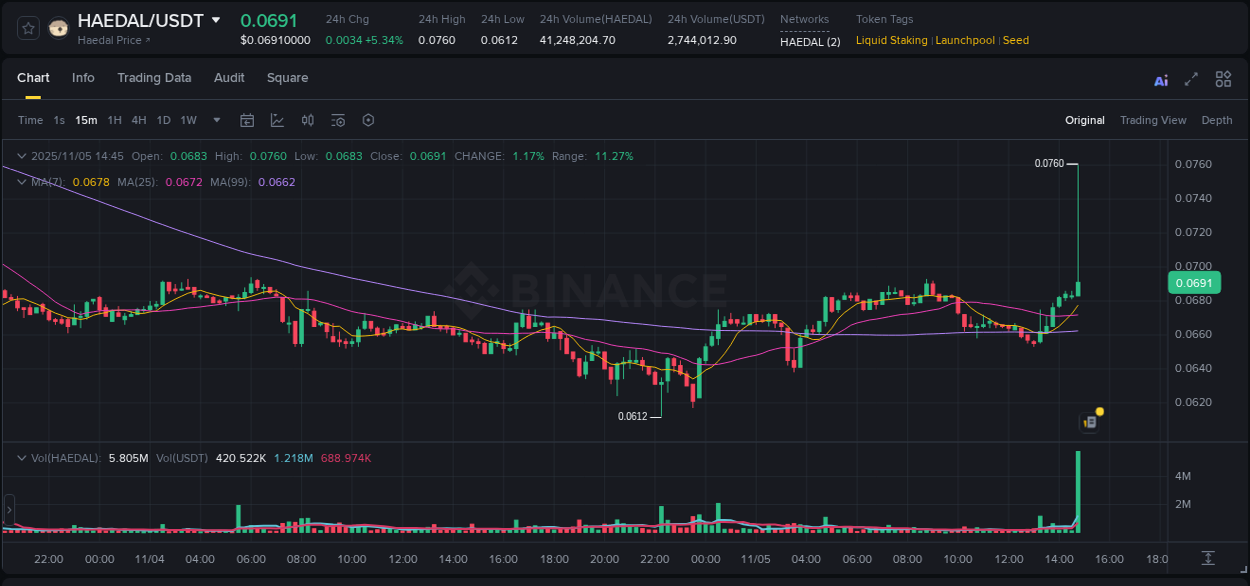This screenshot has height=586, width=1250.
Task: Expand the timeframe options arrow beside 1W
Action: [x=216, y=120]
